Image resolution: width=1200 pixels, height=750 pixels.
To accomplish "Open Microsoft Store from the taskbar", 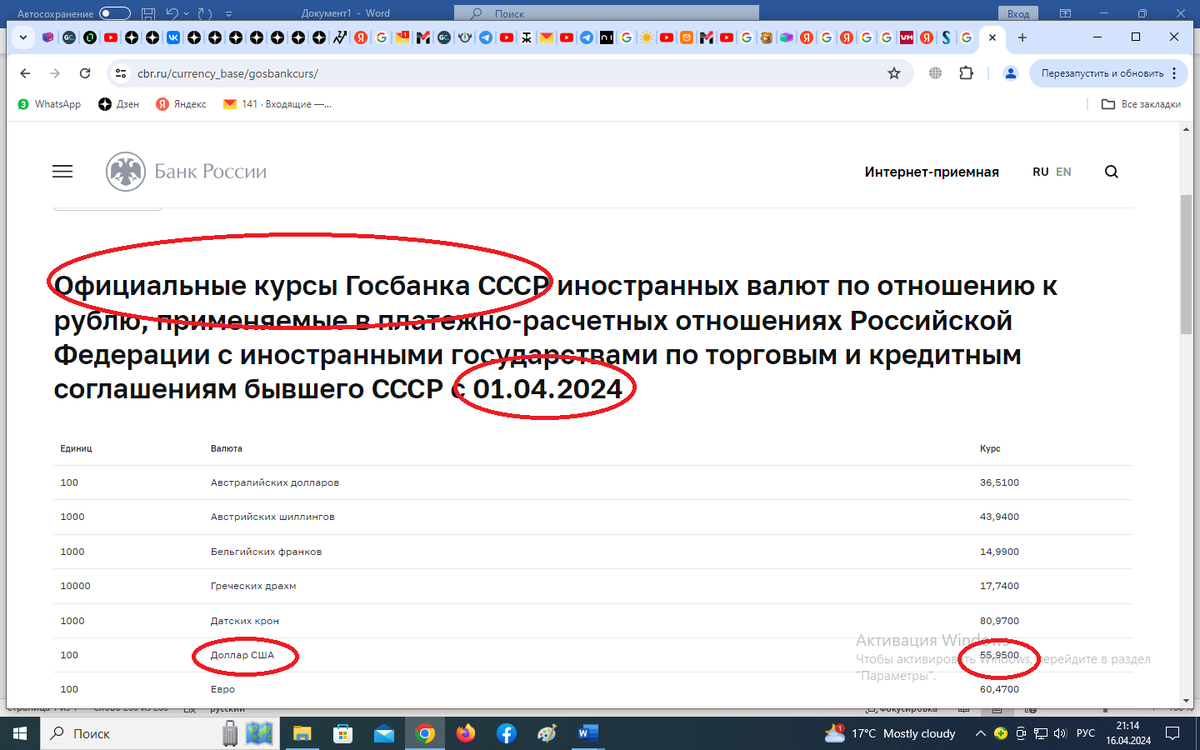I will pyautogui.click(x=342, y=733).
